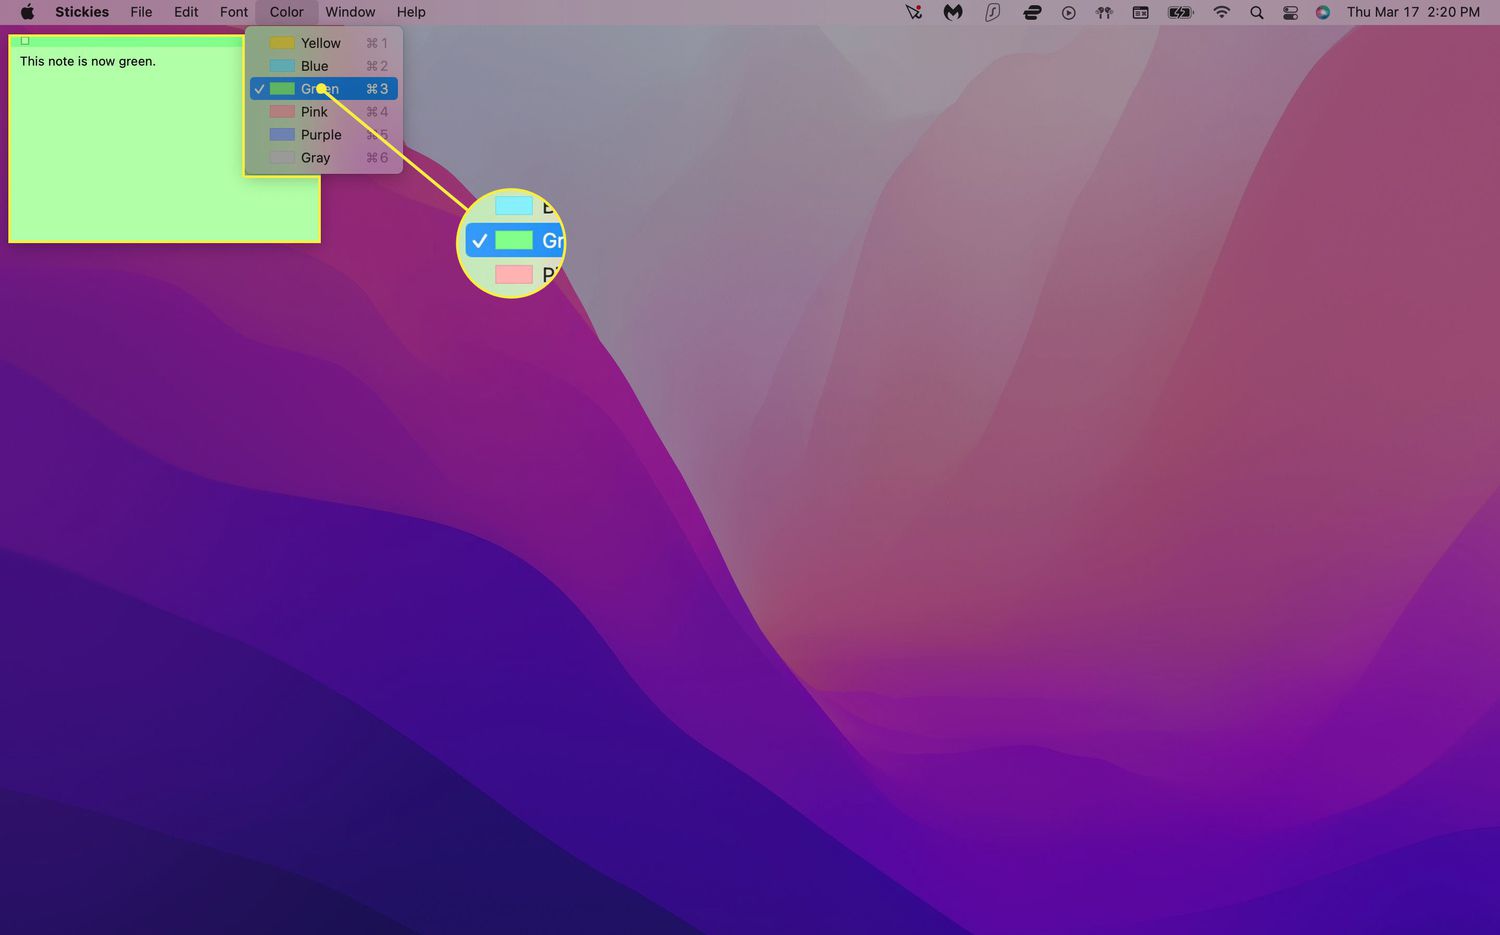Open the Apple logo menu
1500x935 pixels.
tap(27, 12)
